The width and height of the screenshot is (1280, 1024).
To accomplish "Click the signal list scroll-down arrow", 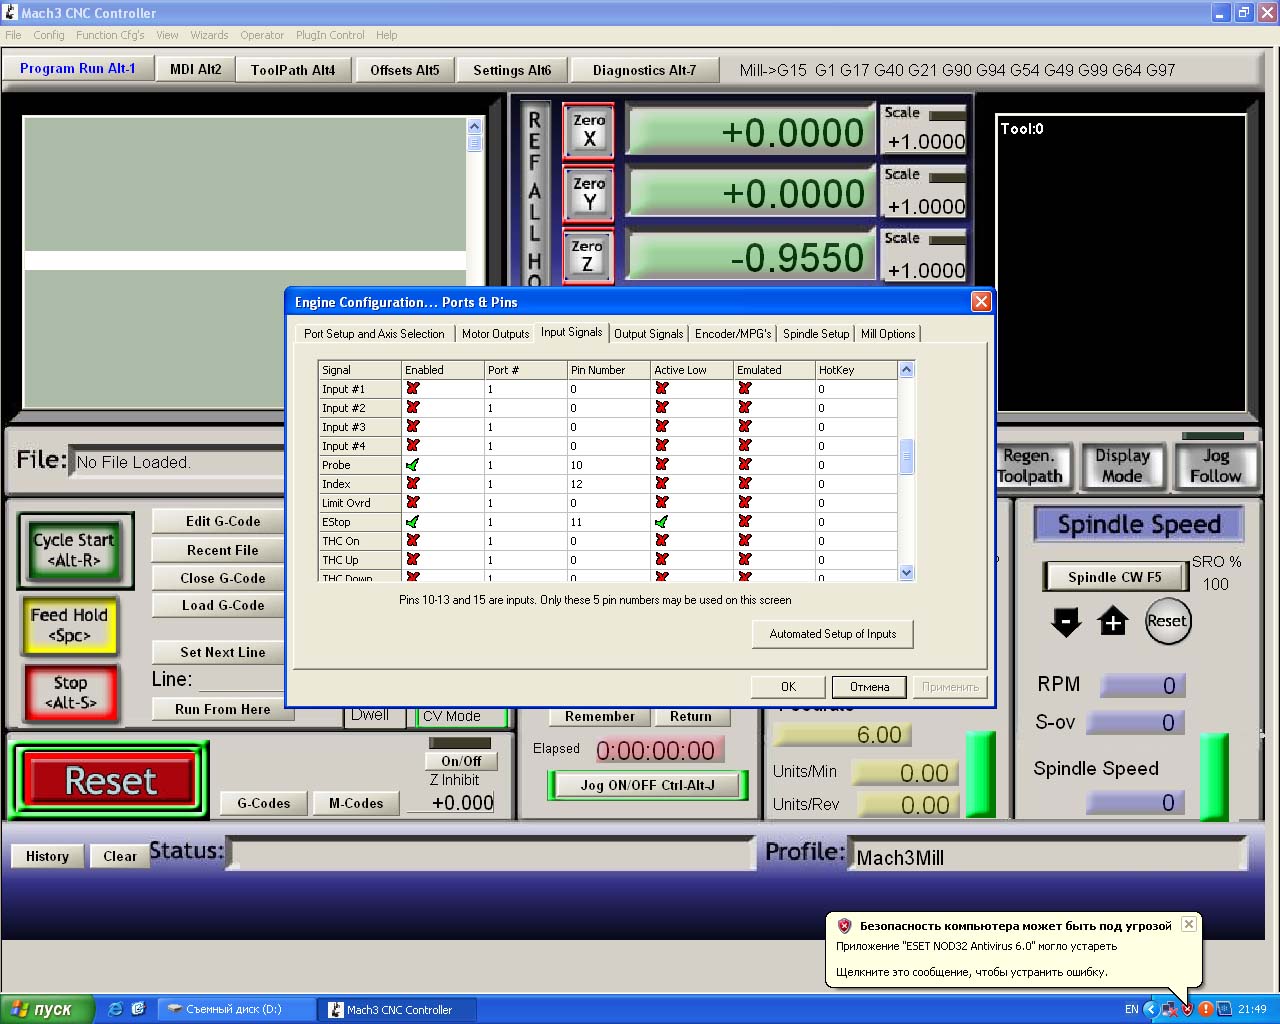I will click(906, 573).
